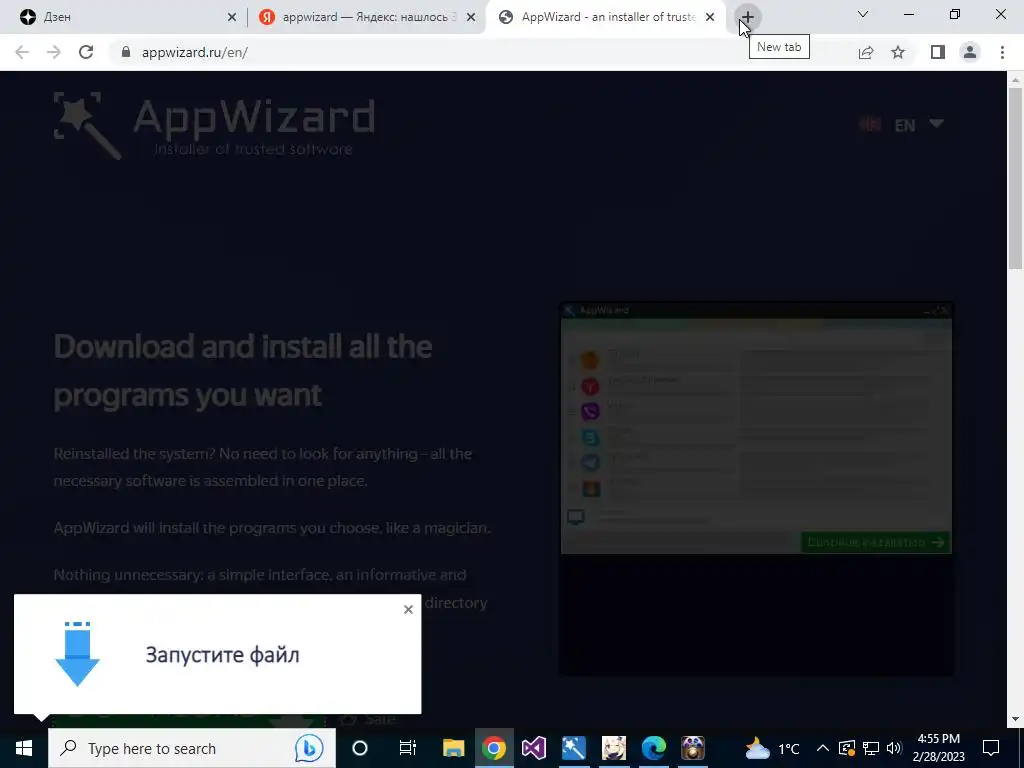Close the Дзен tab

coord(232,17)
